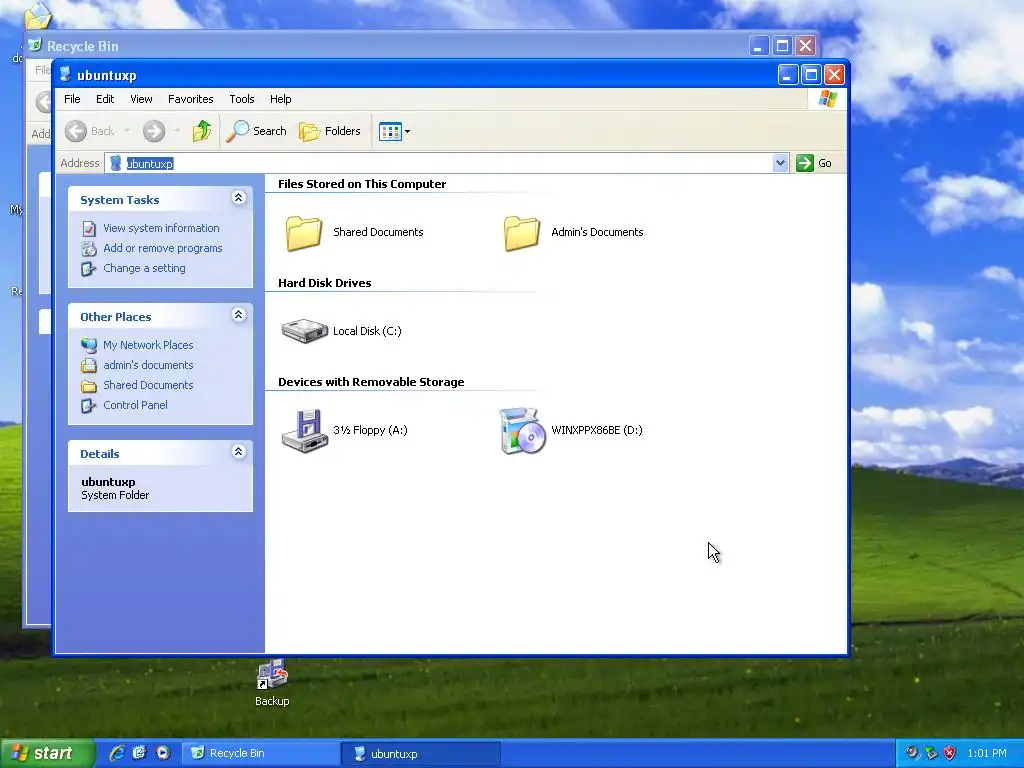The width and height of the screenshot is (1024, 768).
Task: Collapse the Other Places panel
Action: (238, 315)
